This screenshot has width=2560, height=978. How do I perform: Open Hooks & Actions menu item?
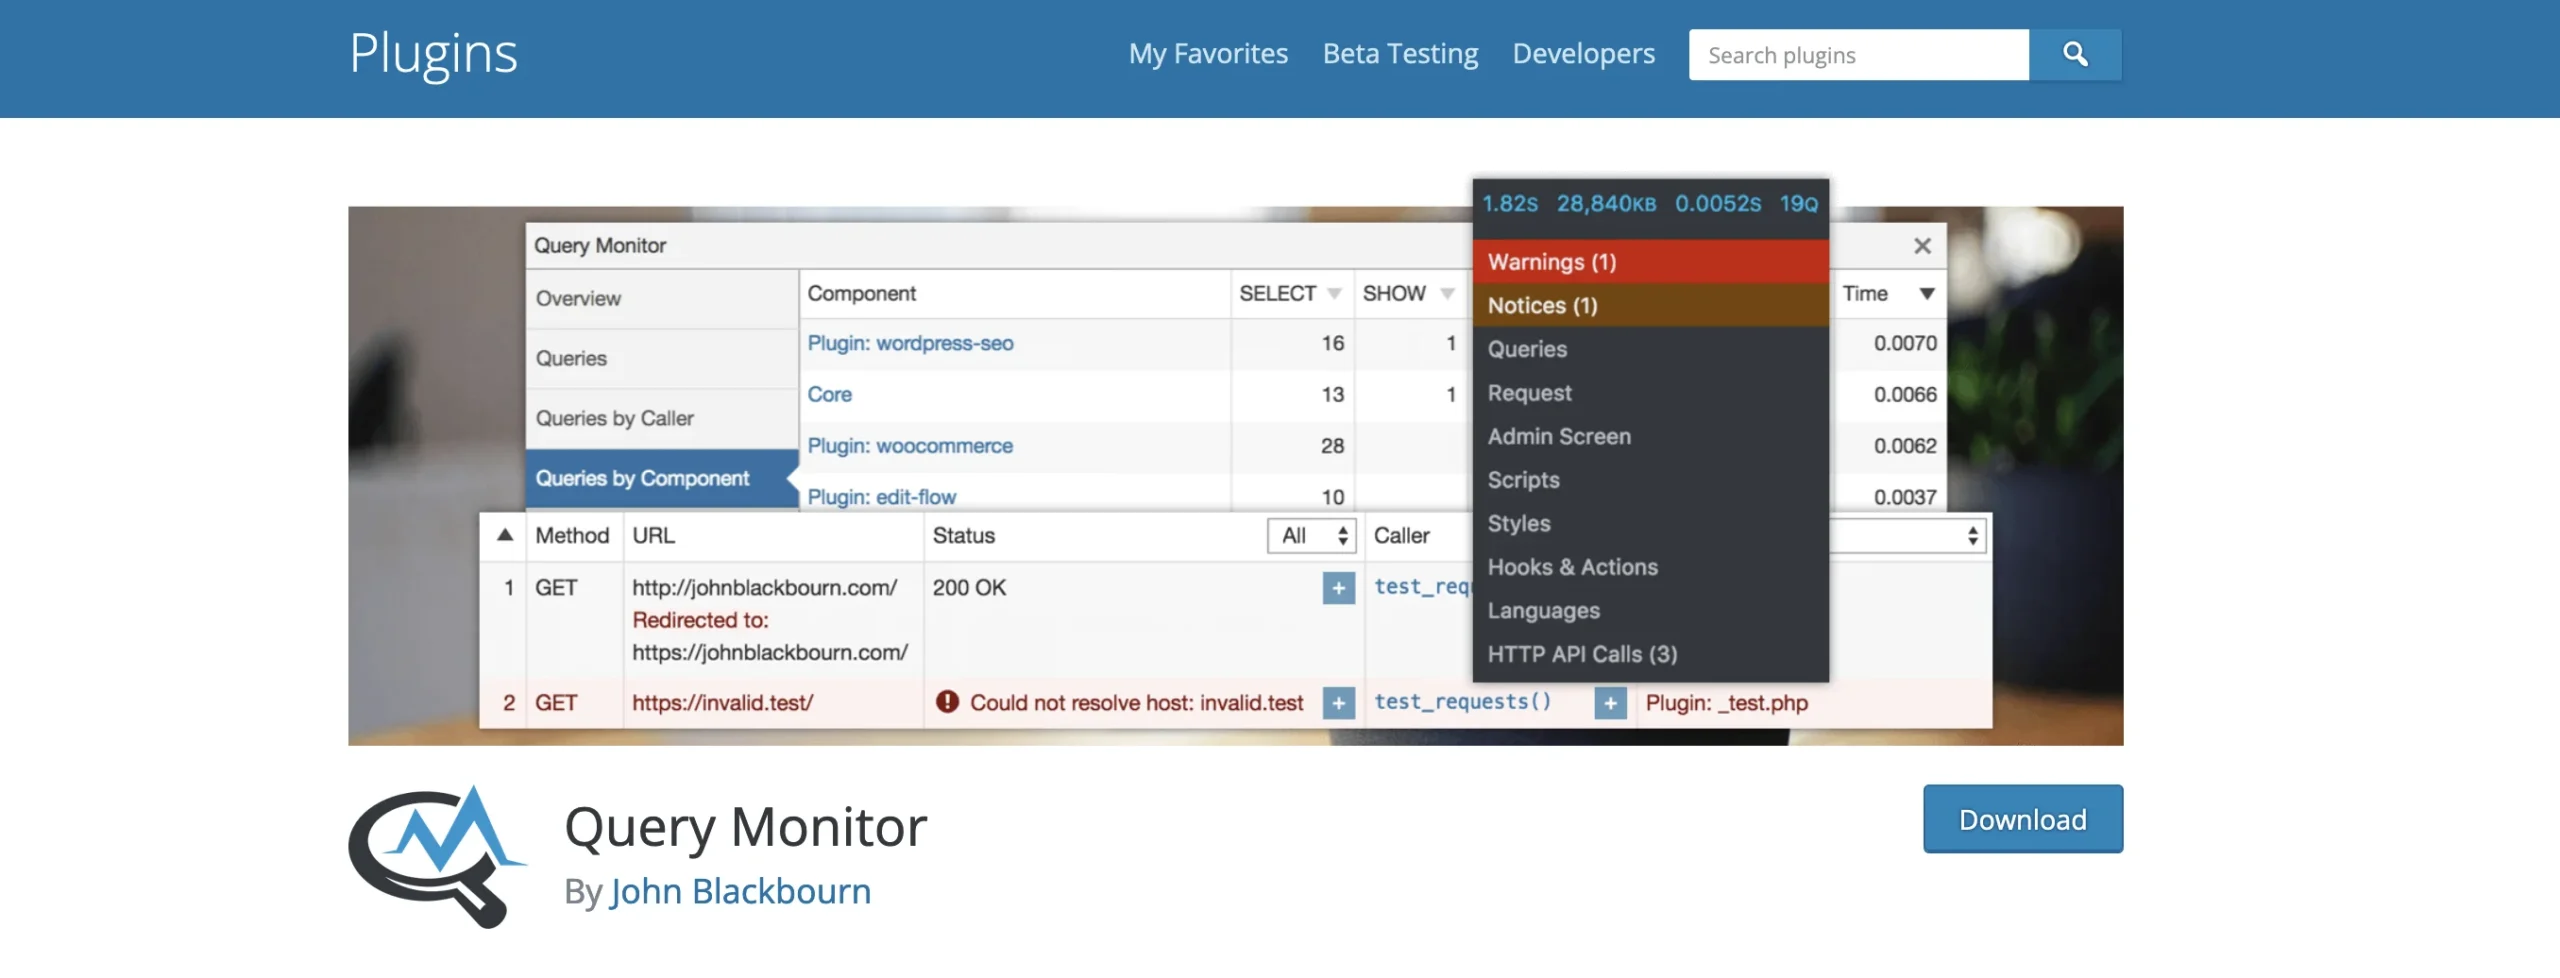point(1651,567)
